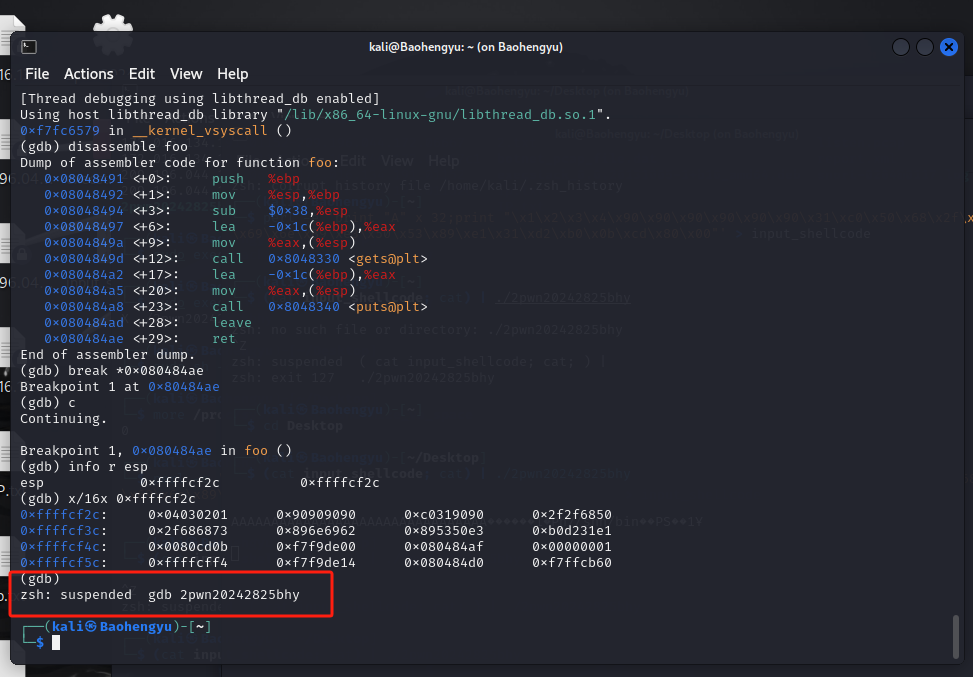Screen dimensions: 973x677
Task: Click address 0x0804849d on the call row
Action: click(x=84, y=259)
